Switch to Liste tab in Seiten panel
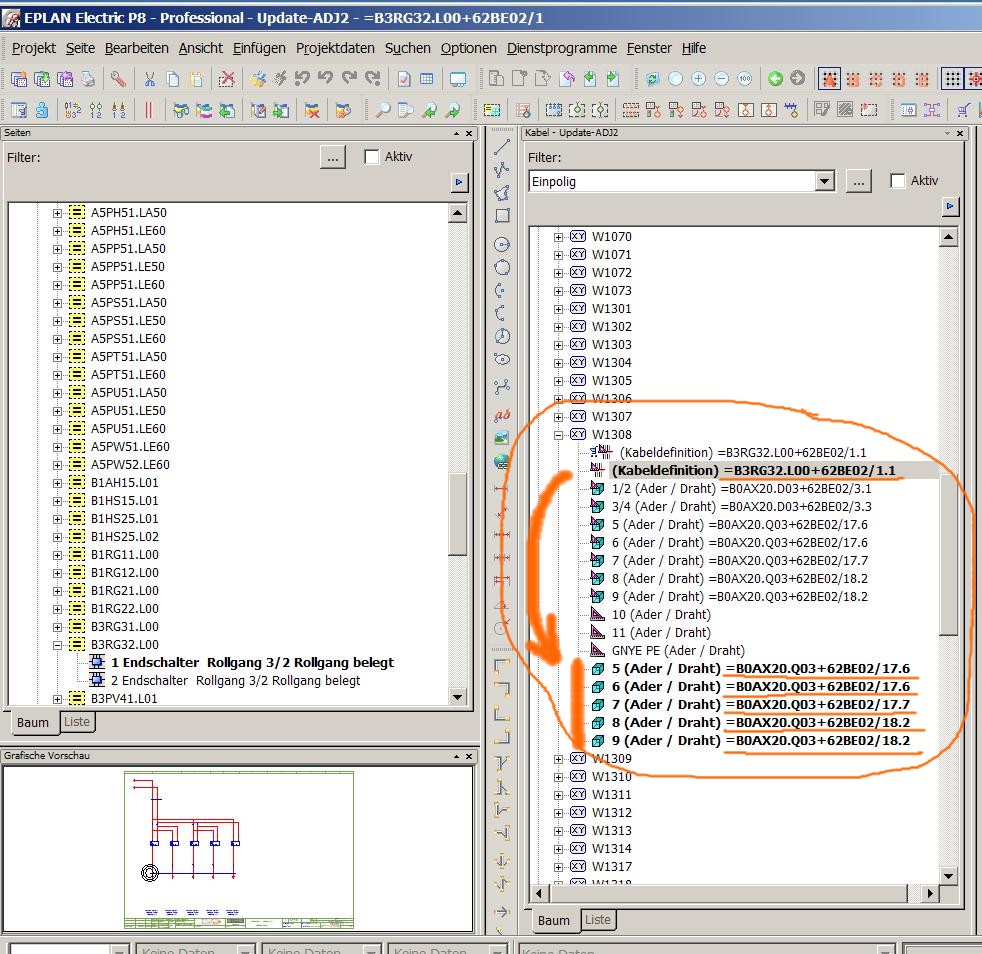The height and width of the screenshot is (954, 982). (77, 722)
